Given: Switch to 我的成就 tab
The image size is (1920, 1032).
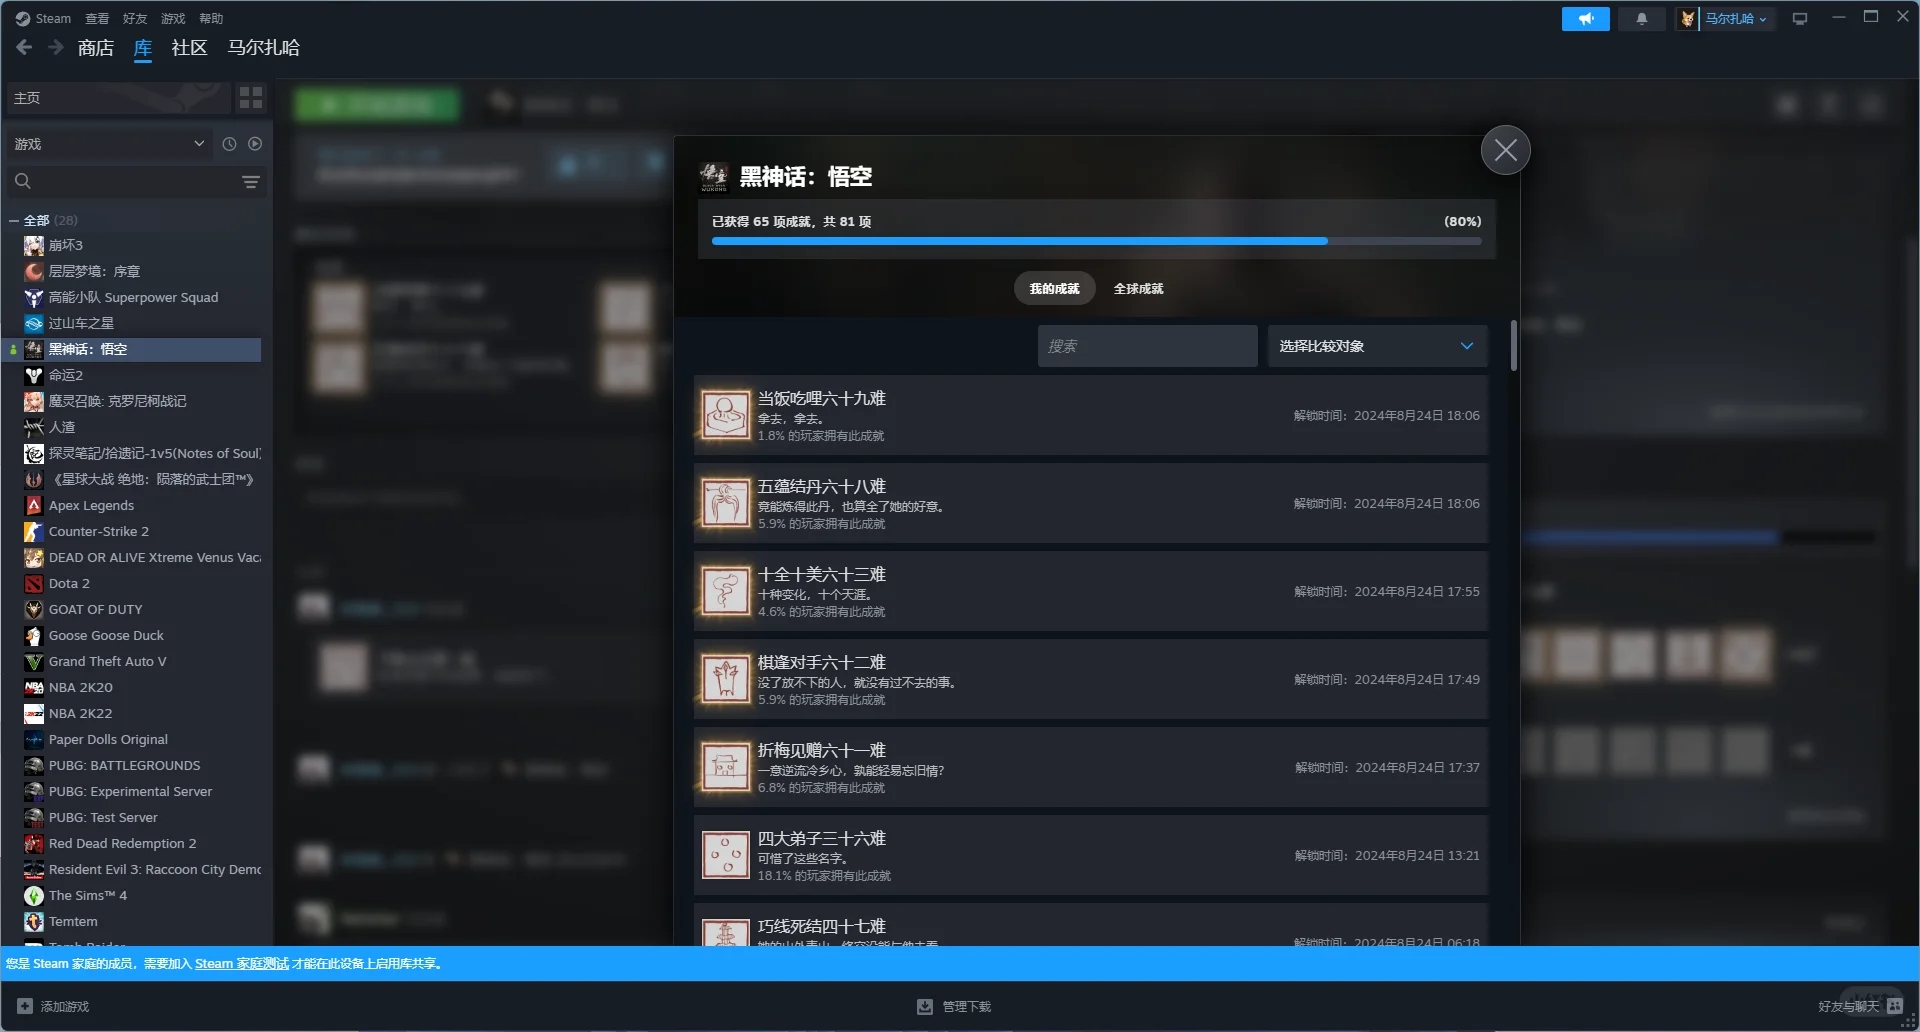Looking at the screenshot, I should 1055,288.
